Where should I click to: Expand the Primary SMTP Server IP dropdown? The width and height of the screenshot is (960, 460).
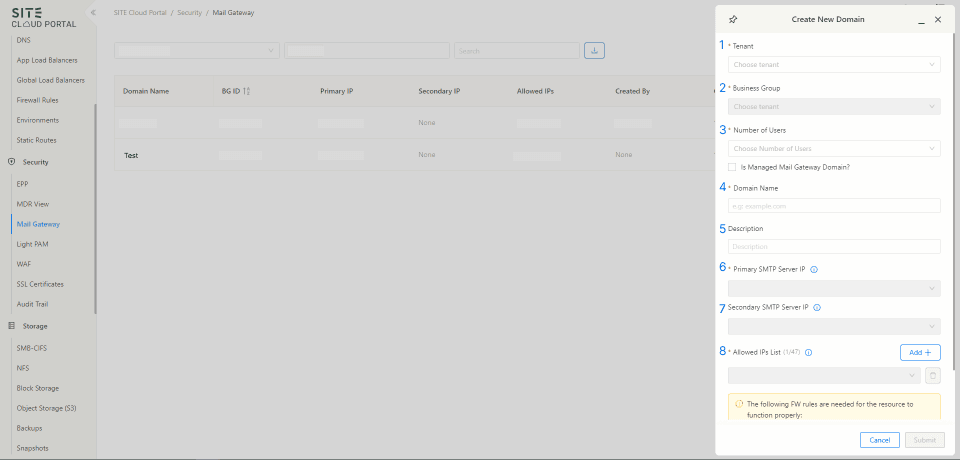[x=834, y=289]
